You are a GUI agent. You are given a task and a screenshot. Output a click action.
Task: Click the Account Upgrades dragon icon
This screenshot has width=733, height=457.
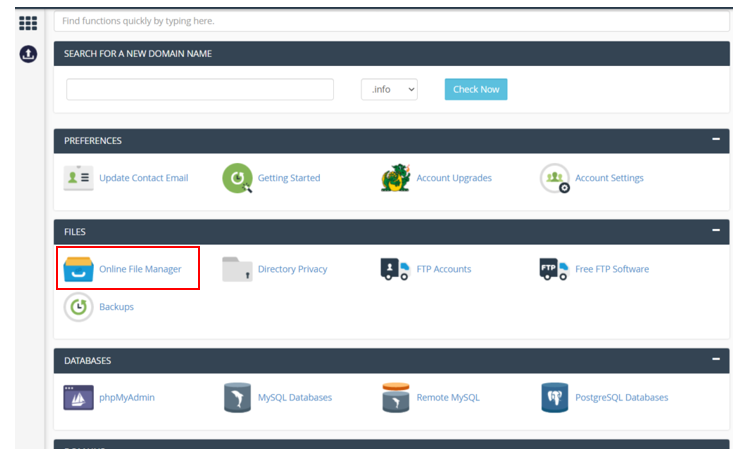[395, 178]
